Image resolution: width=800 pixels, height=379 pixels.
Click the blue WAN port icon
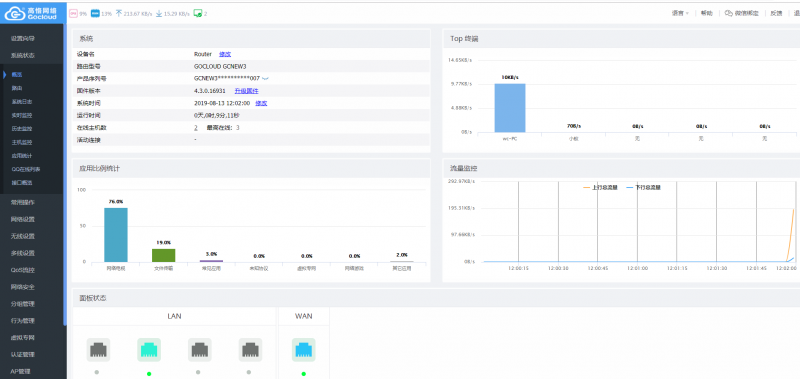tap(304, 350)
